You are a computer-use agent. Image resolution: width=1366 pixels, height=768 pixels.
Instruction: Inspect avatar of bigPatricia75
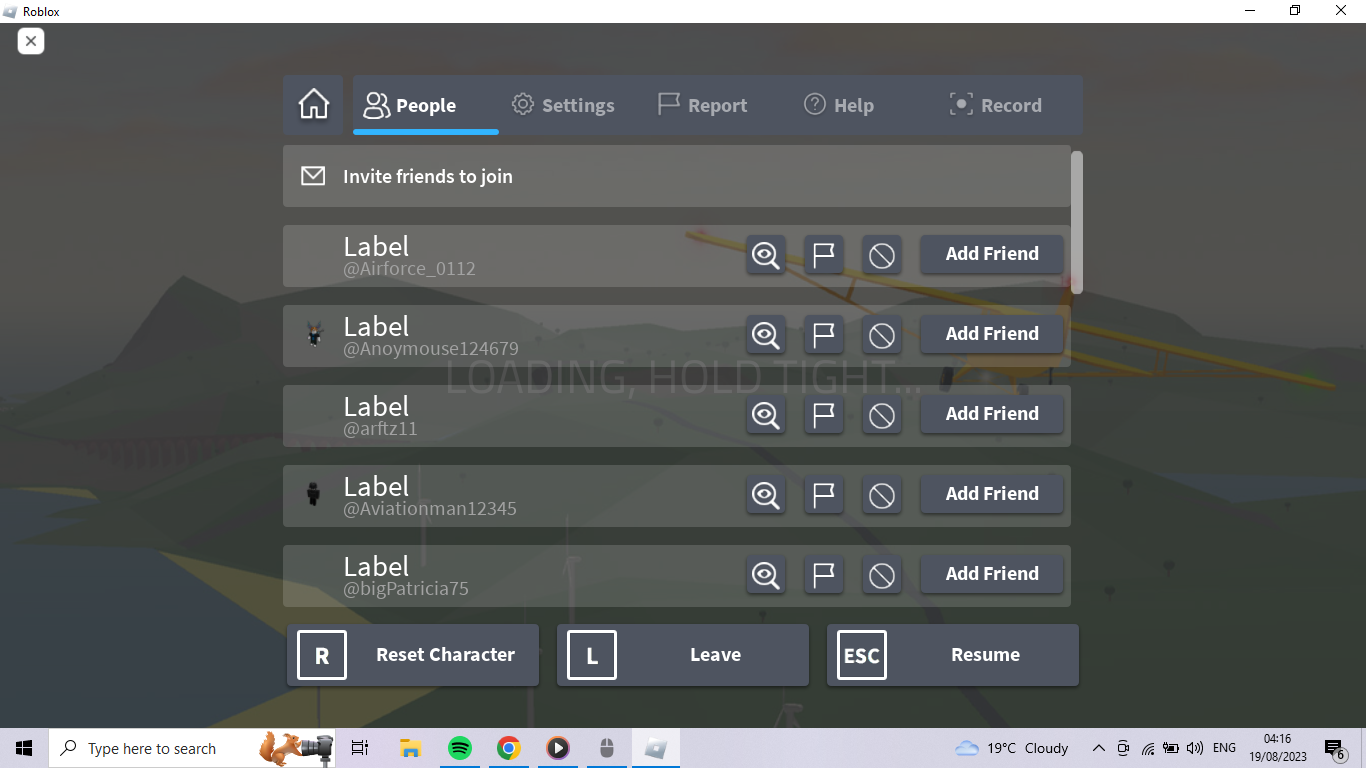click(x=766, y=575)
